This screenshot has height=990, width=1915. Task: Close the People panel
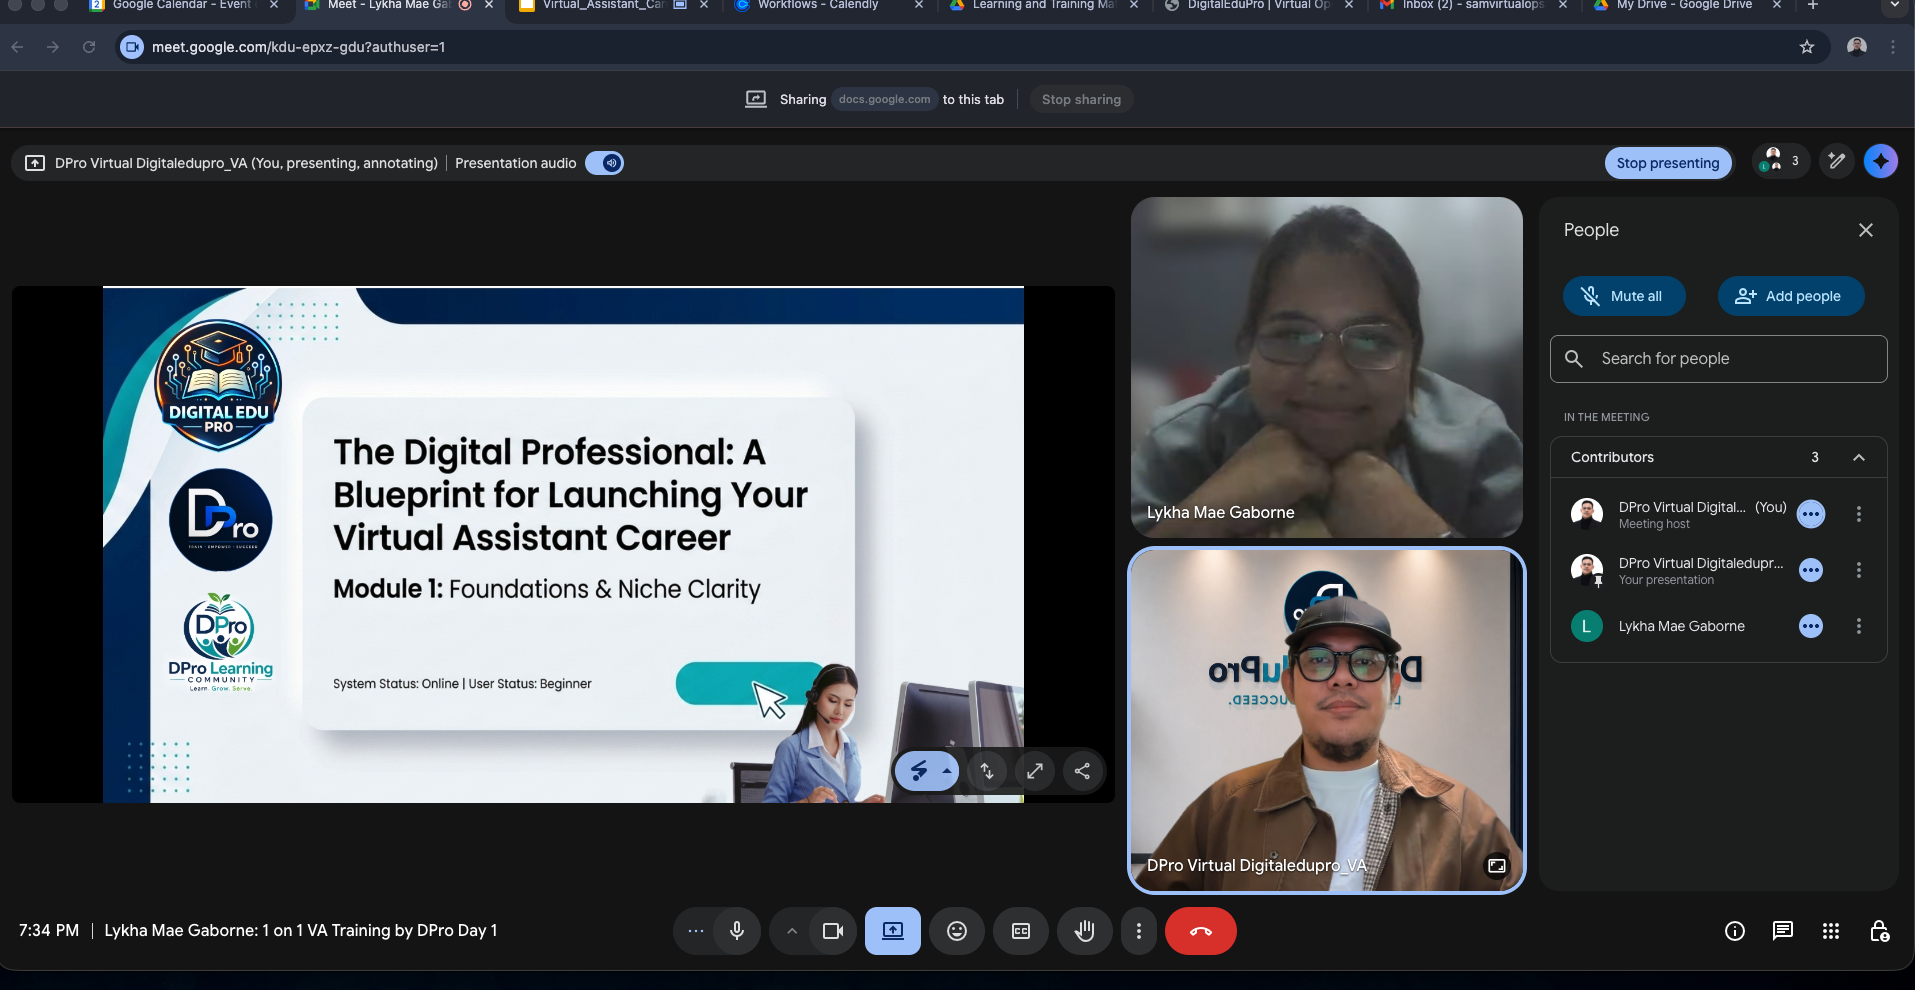(1866, 230)
